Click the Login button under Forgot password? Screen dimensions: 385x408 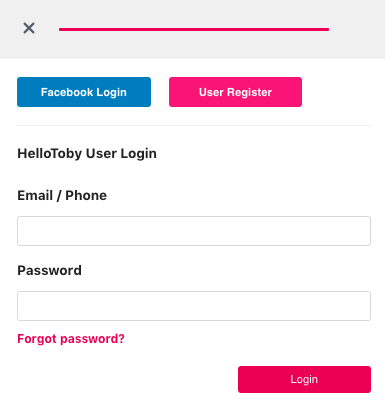(x=304, y=379)
